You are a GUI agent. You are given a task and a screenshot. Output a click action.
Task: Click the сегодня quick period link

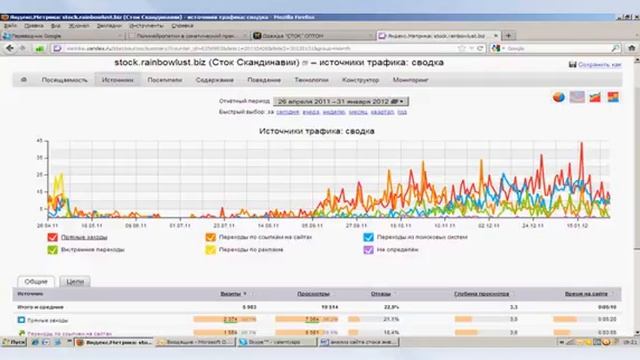(287, 112)
